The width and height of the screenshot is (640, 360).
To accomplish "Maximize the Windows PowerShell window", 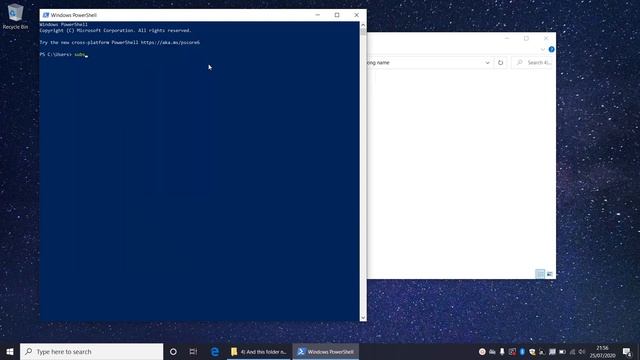I will pyautogui.click(x=337, y=15).
